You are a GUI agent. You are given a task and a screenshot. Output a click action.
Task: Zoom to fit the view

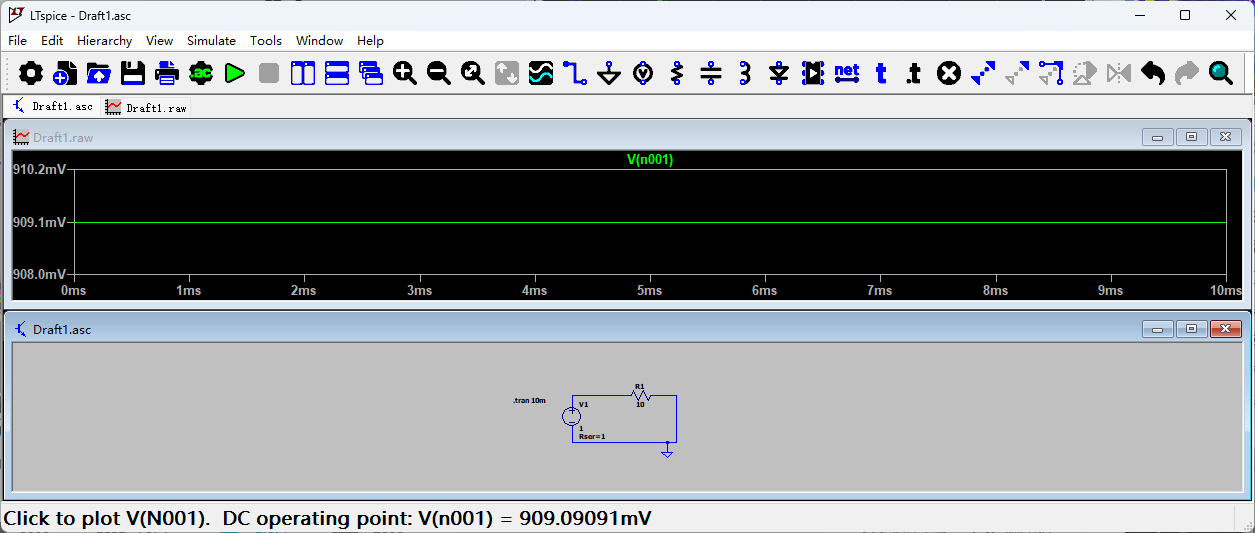[473, 73]
